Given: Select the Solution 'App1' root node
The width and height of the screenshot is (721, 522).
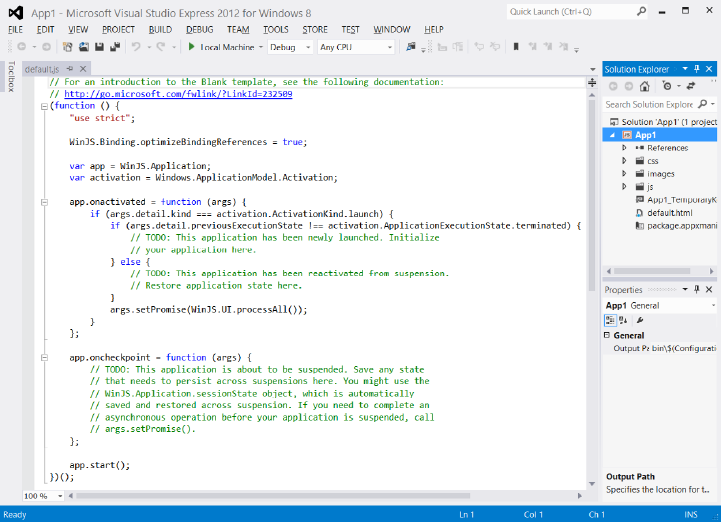Looking at the screenshot, I should pyautogui.click(x=663, y=122).
